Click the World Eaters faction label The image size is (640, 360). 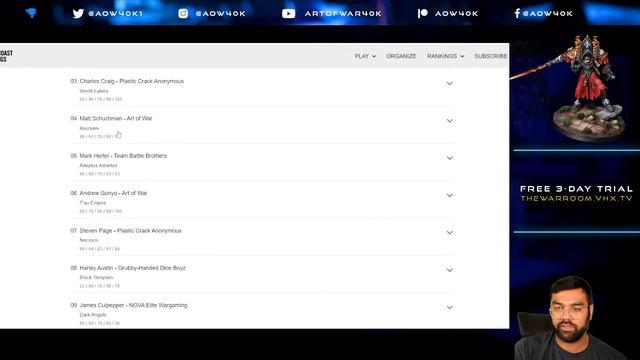94,91
